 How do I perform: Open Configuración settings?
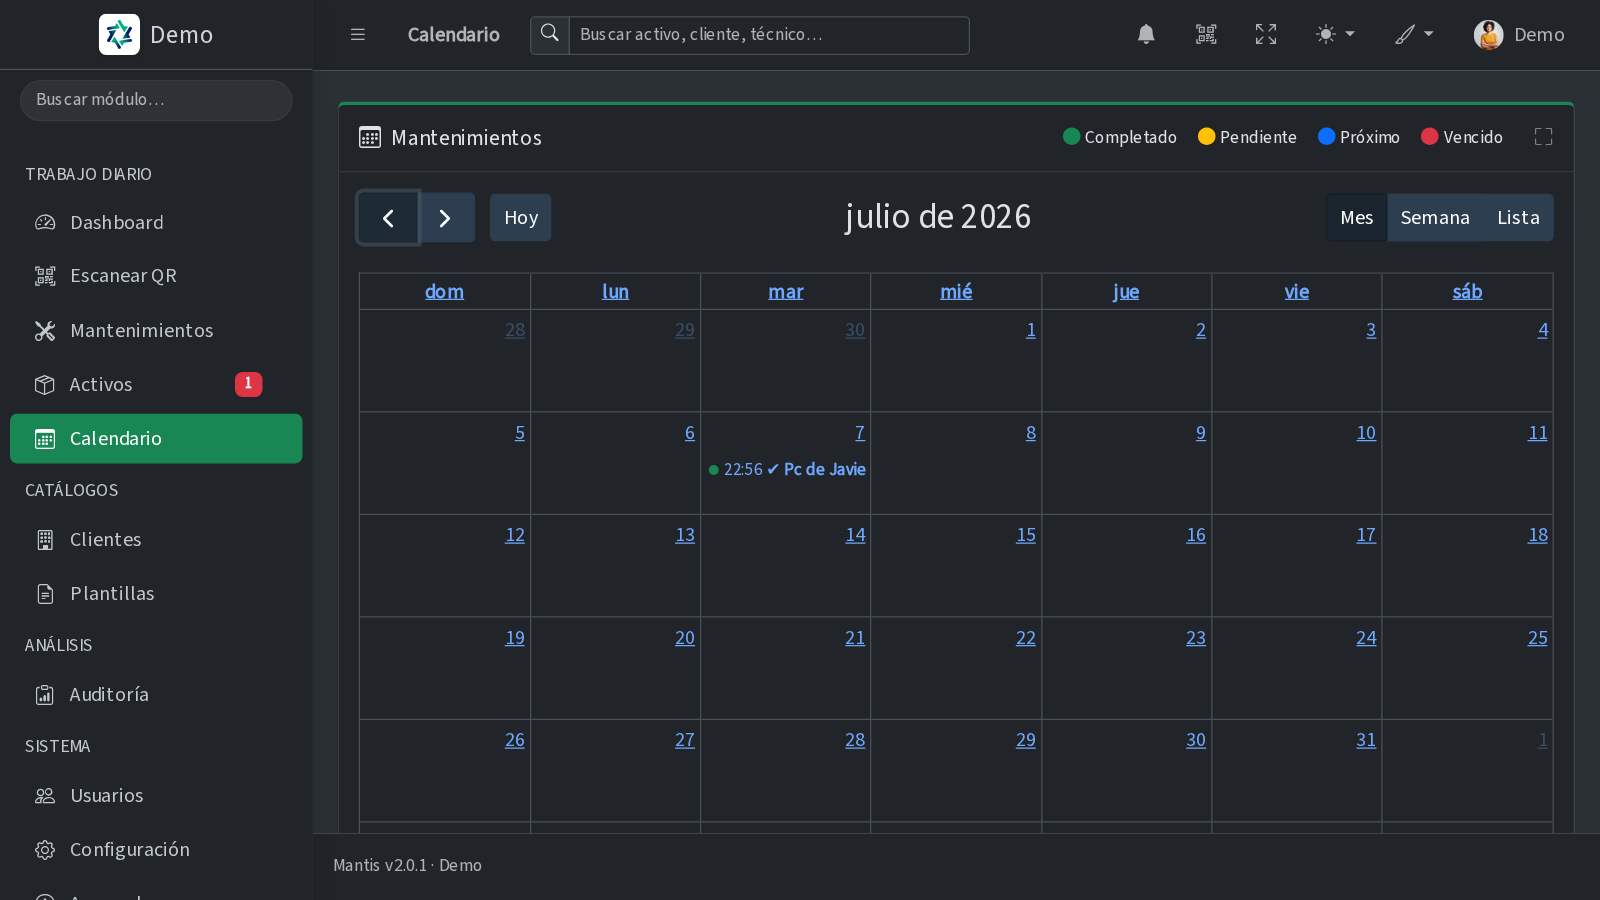tap(156, 849)
